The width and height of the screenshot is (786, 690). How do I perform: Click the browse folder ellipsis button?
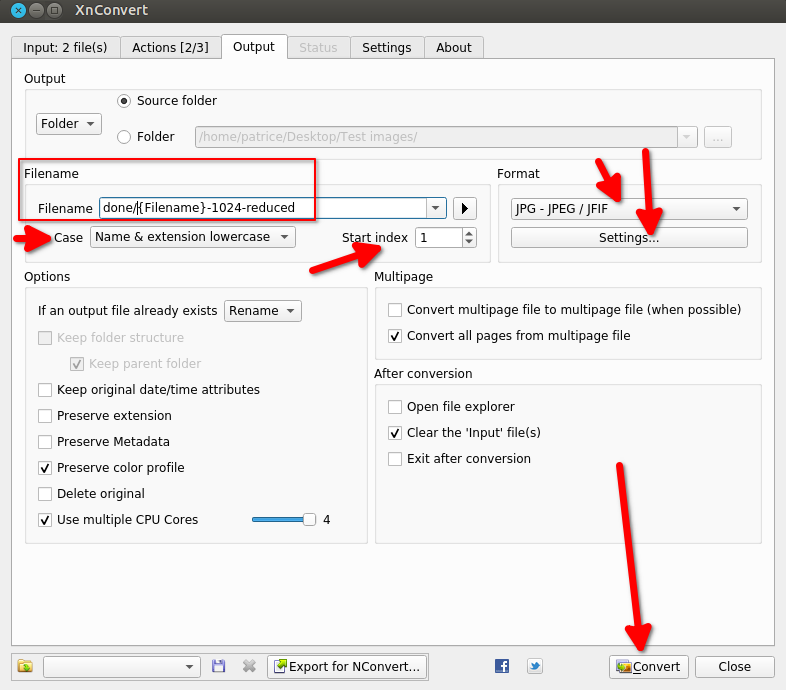pyautogui.click(x=717, y=137)
